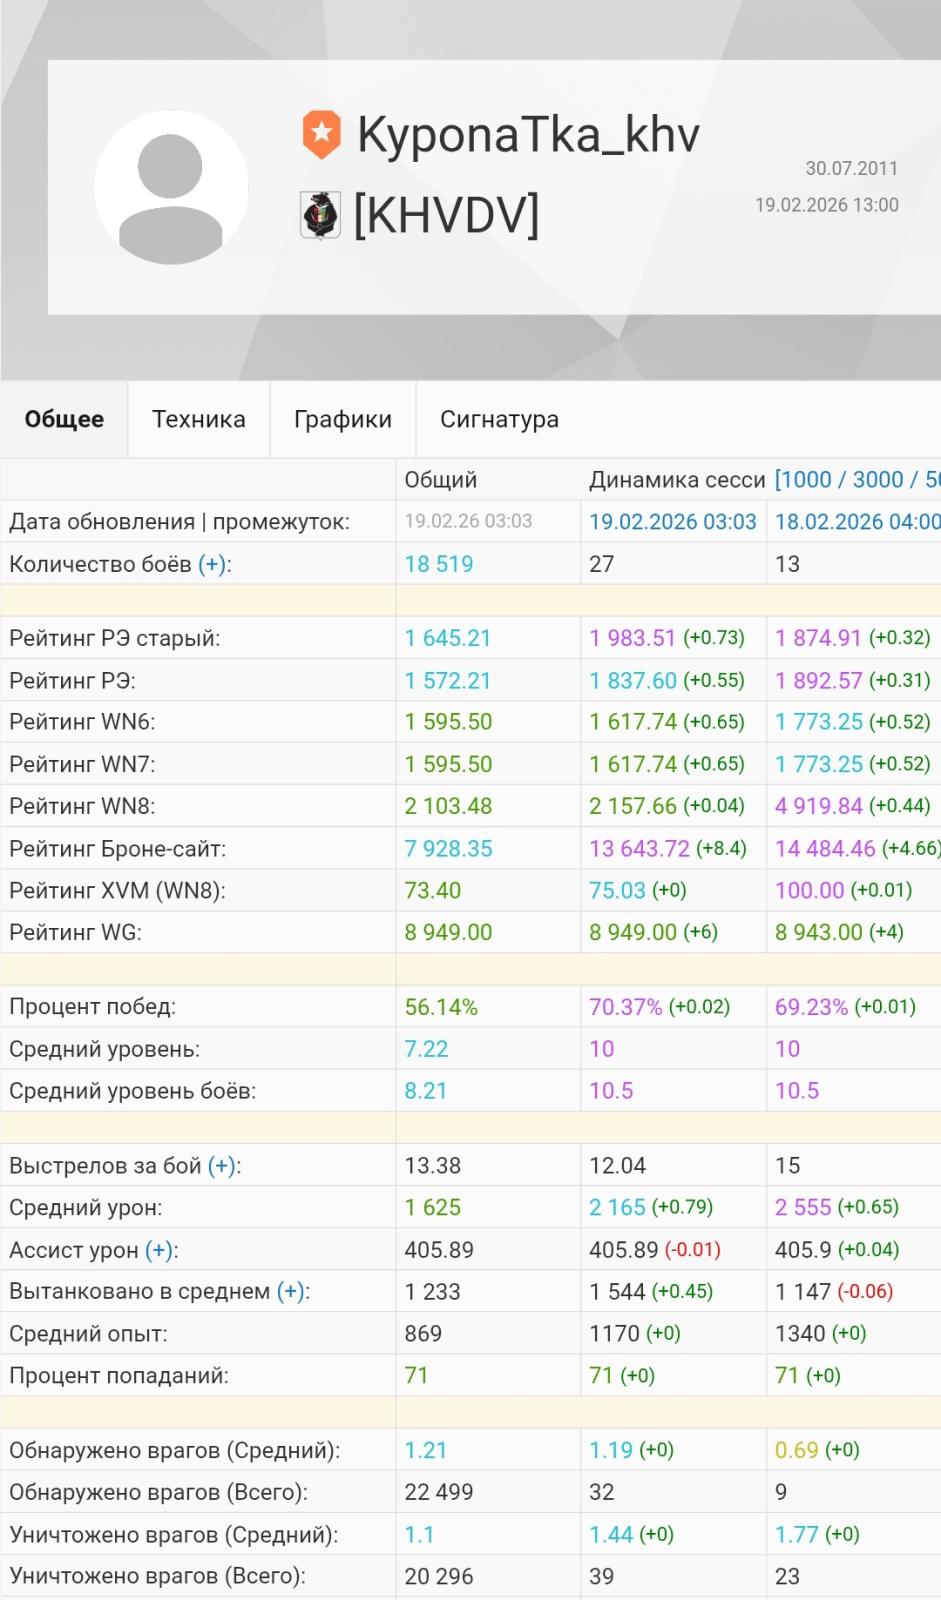Go to the Сигнатура tab
This screenshot has width=941, height=1600.
click(499, 420)
